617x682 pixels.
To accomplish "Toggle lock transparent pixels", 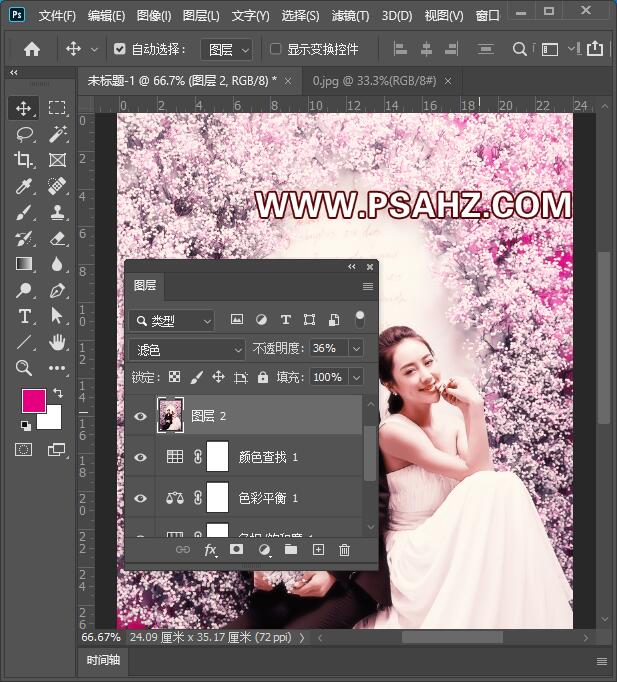I will (174, 377).
